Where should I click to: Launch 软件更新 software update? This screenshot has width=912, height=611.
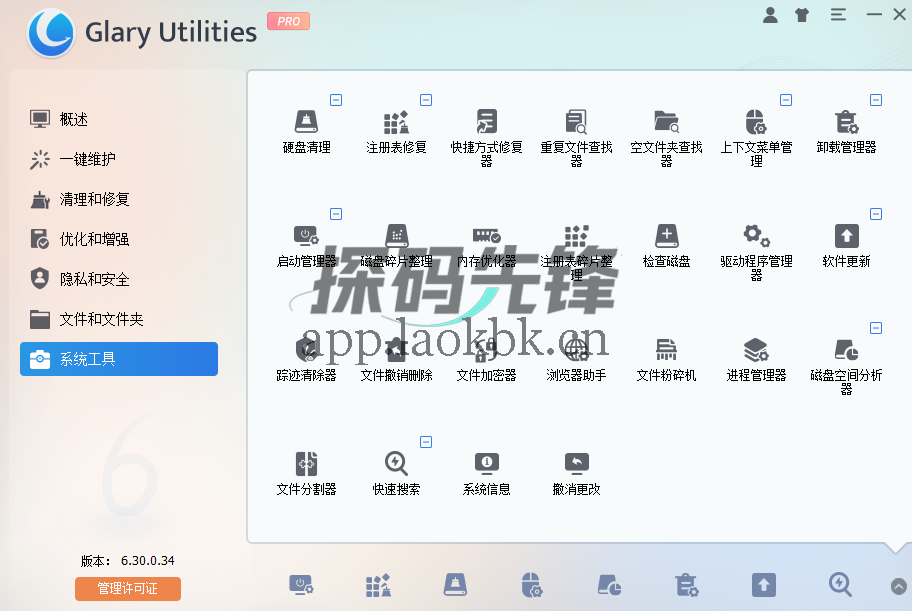(846, 246)
